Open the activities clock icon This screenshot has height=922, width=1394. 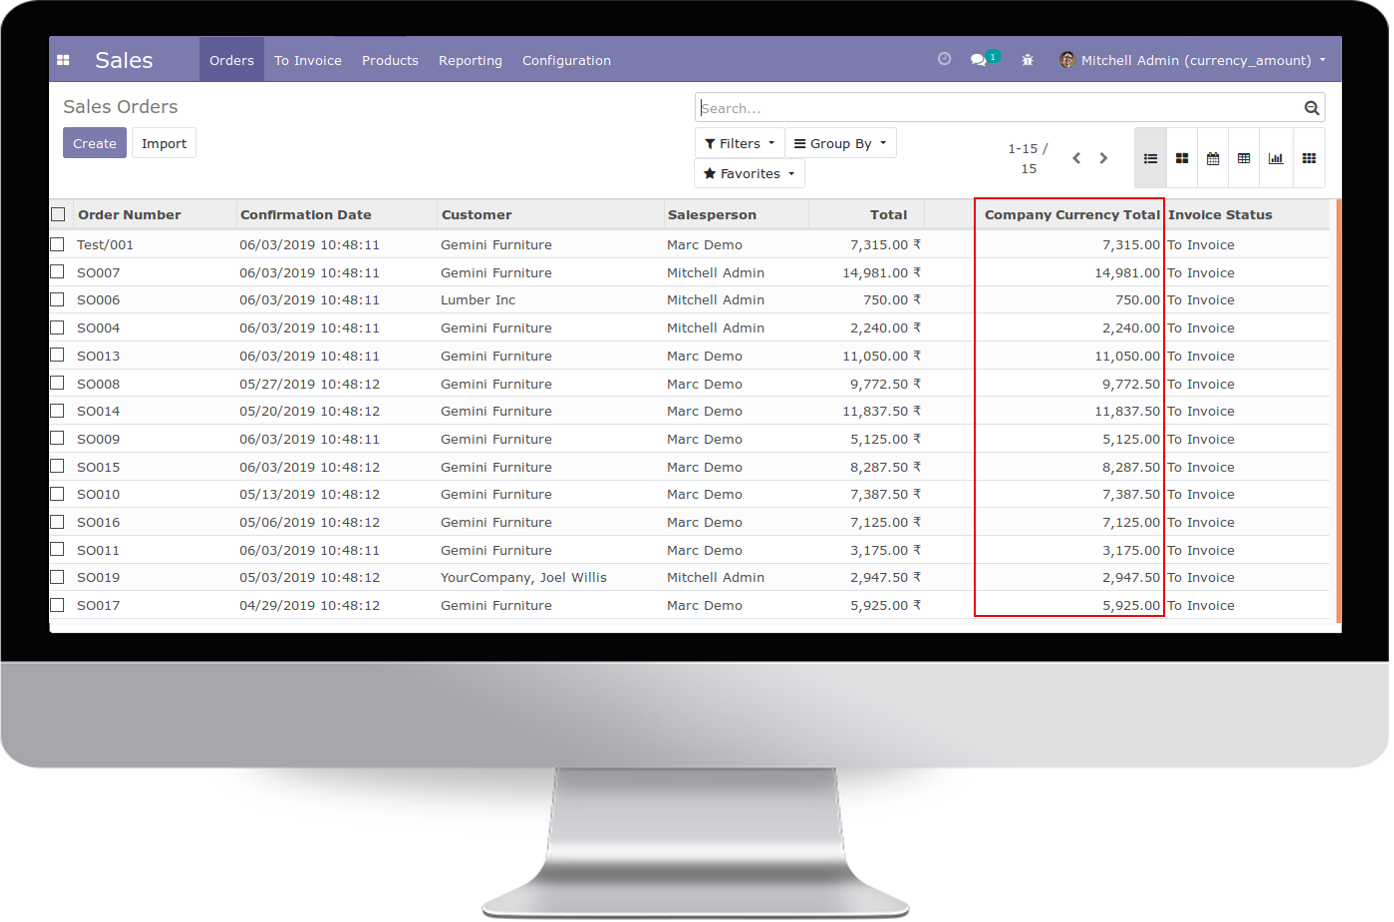coord(944,59)
